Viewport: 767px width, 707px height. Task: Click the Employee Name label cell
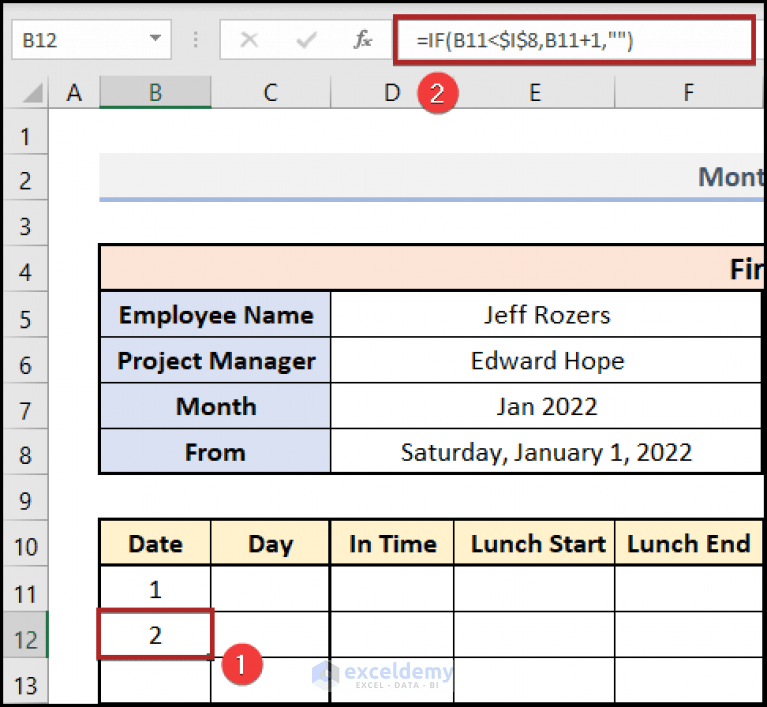tap(216, 315)
